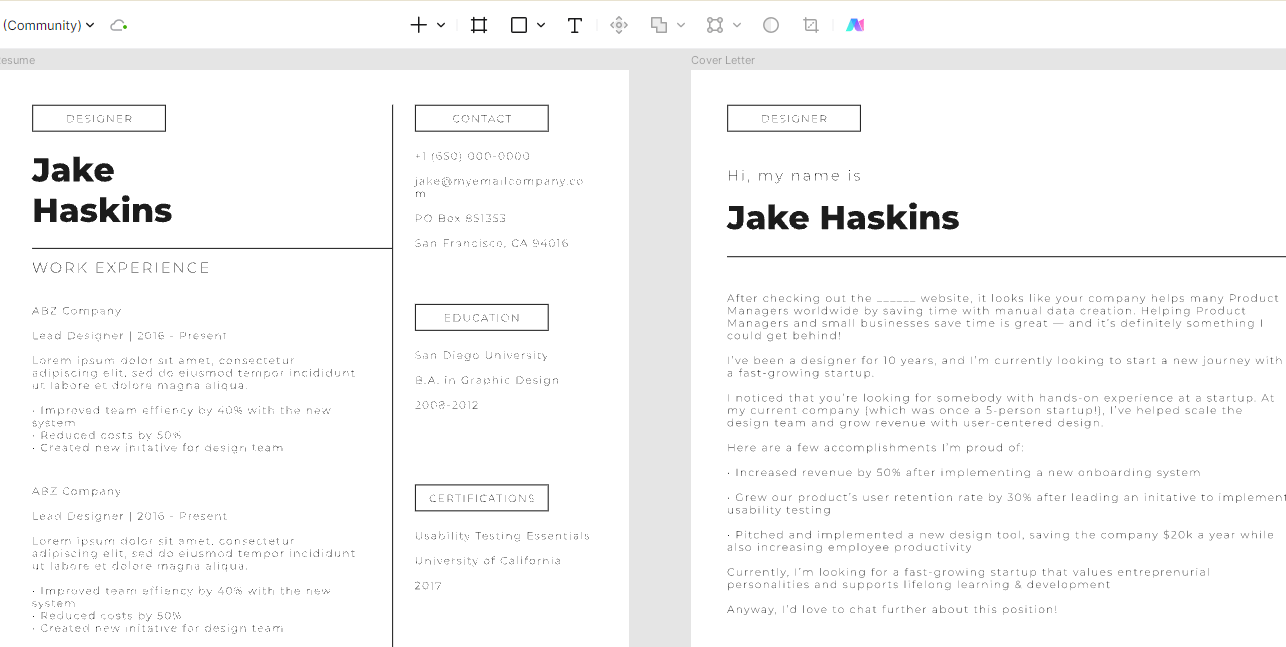This screenshot has width=1286, height=647.
Task: Click the EDUCATION section box
Action: click(x=482, y=317)
